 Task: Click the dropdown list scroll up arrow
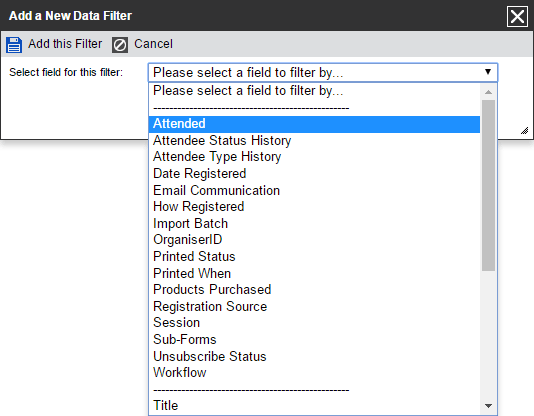[x=488, y=92]
